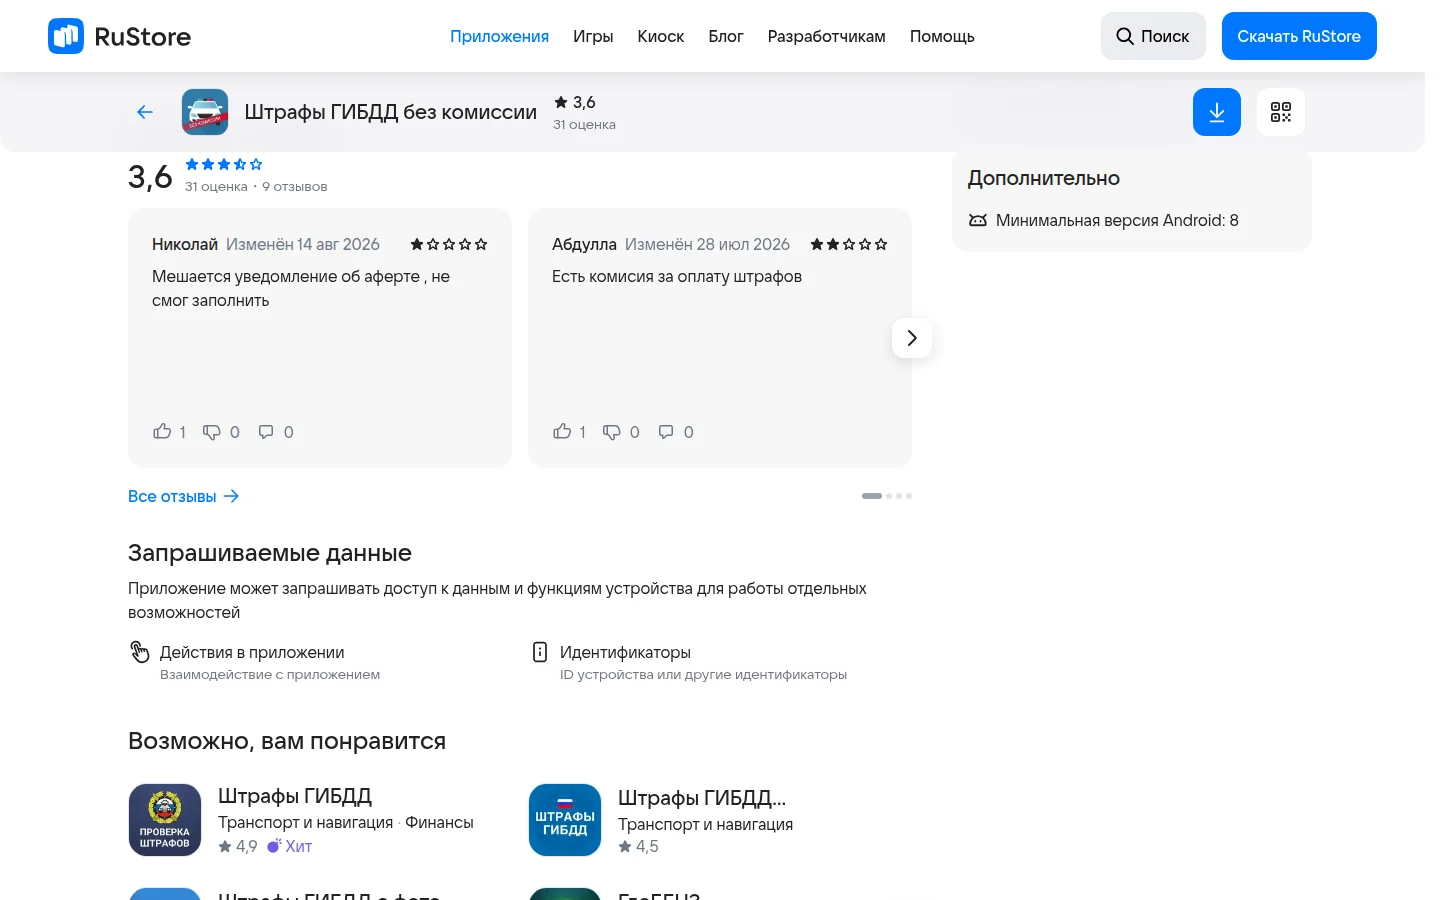The image size is (1440, 900).
Task: Open the Помощь page
Action: coord(942,36)
